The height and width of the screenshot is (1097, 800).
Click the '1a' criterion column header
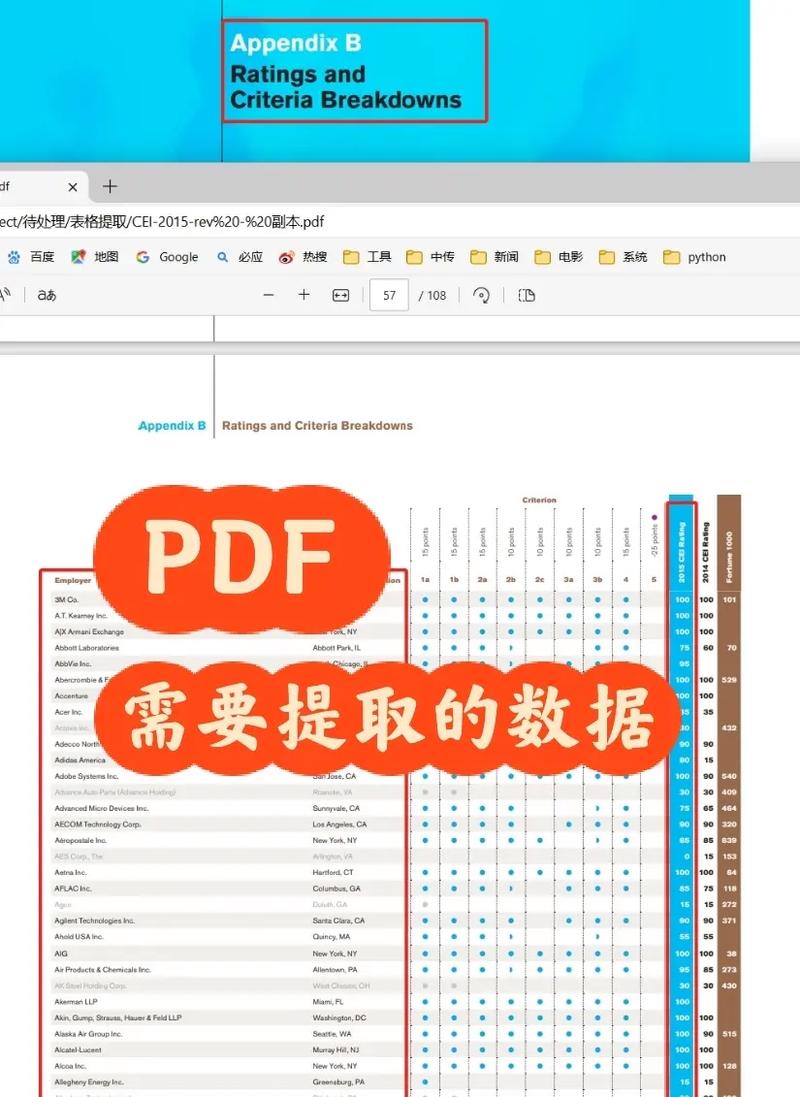[425, 580]
